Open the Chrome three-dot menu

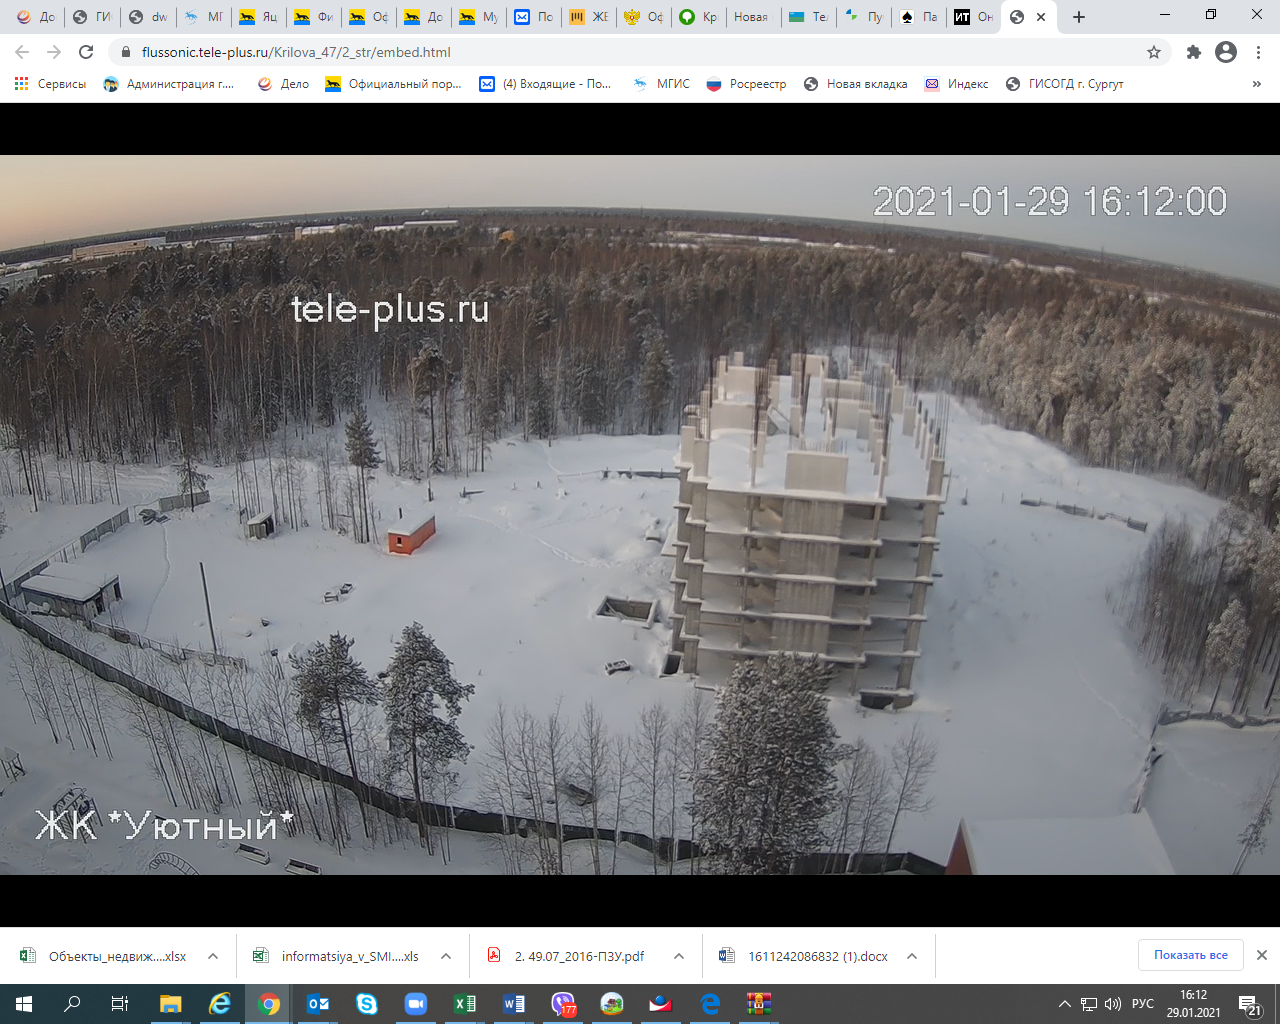tap(1259, 52)
